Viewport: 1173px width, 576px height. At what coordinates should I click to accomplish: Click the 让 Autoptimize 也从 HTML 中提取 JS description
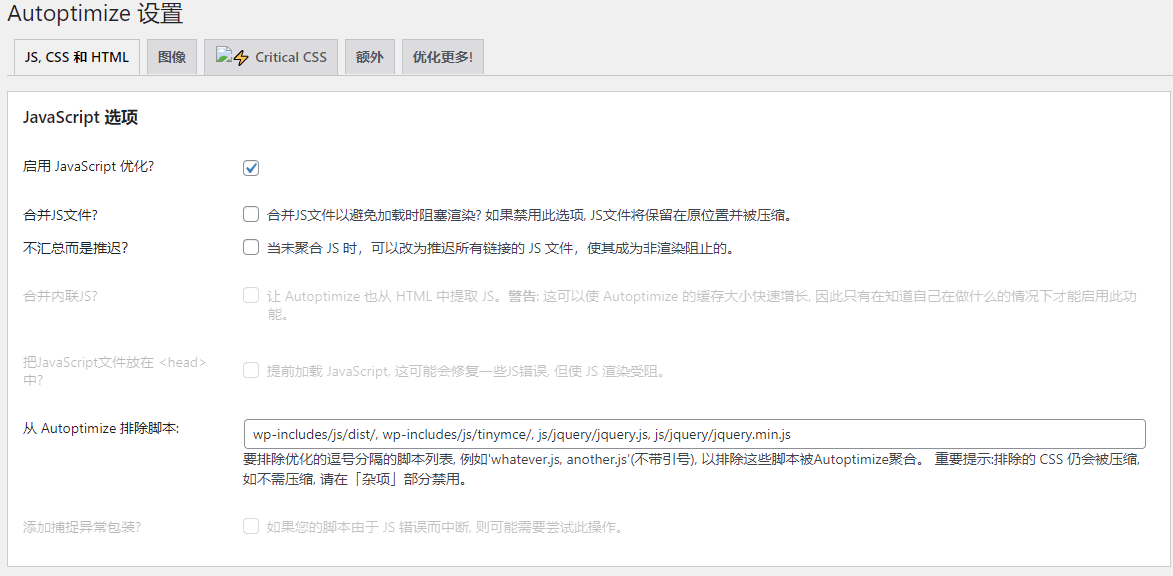pyautogui.click(x=702, y=305)
